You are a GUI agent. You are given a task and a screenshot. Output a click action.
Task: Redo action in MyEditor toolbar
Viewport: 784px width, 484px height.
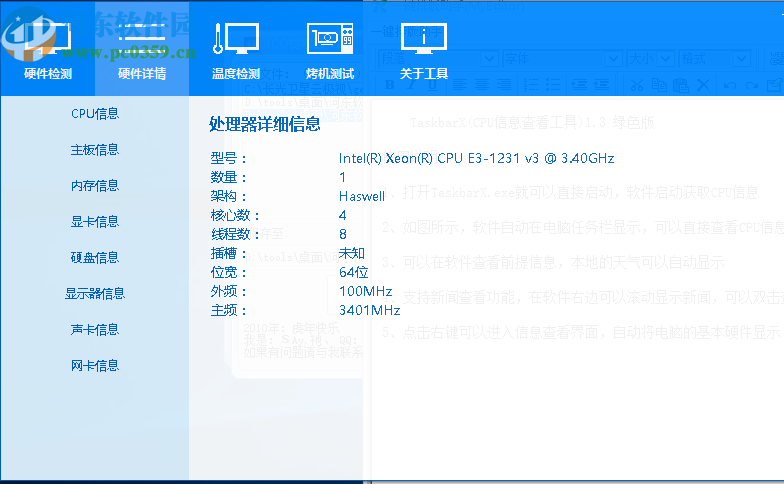click(x=752, y=85)
